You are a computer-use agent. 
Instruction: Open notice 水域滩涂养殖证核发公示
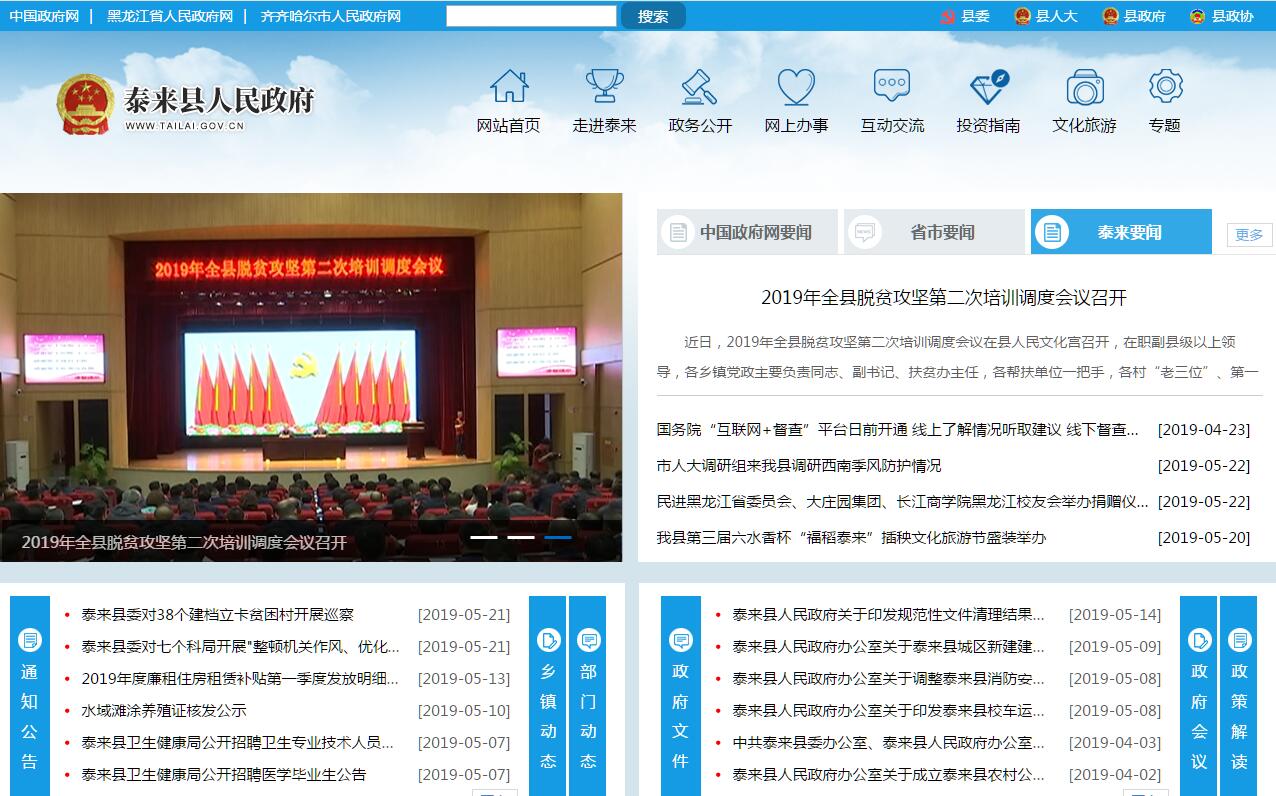pyautogui.click(x=164, y=711)
